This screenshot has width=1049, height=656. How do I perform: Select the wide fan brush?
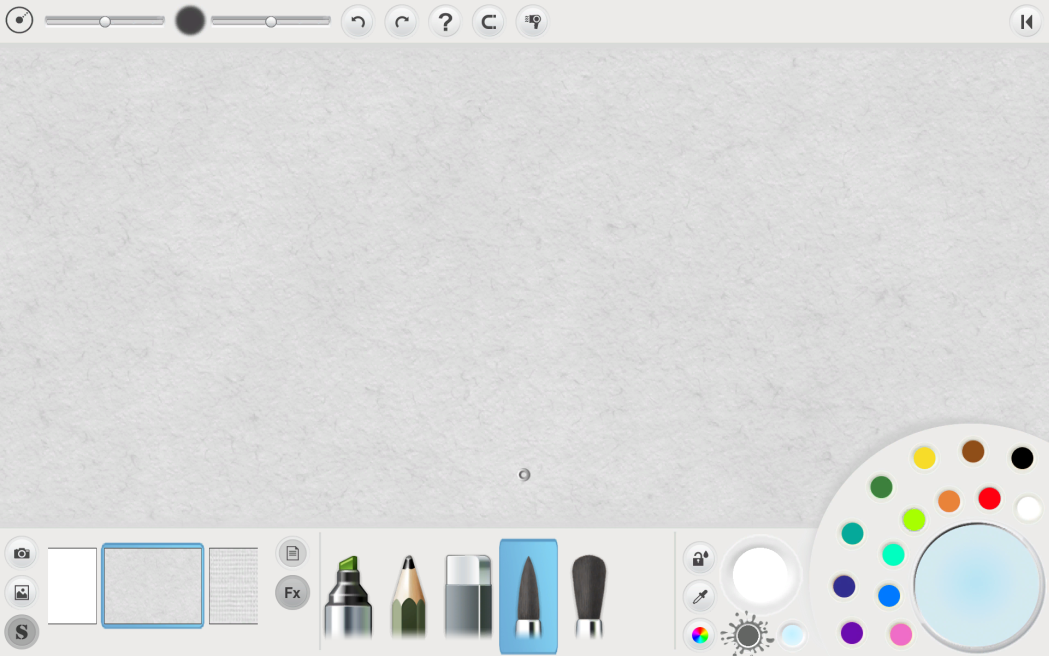[588, 596]
